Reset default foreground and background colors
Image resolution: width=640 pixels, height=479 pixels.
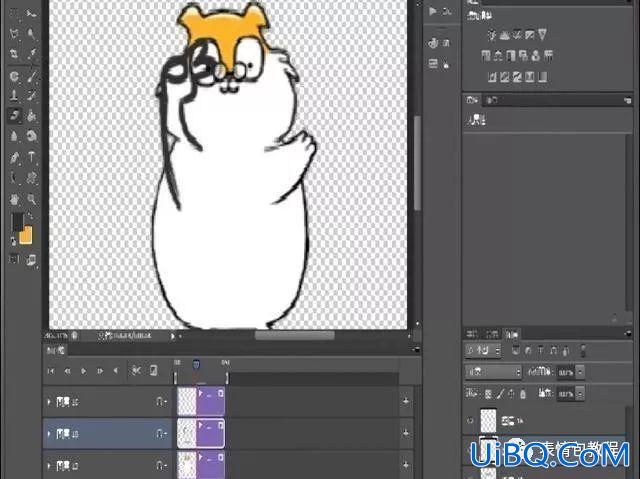click(13, 242)
